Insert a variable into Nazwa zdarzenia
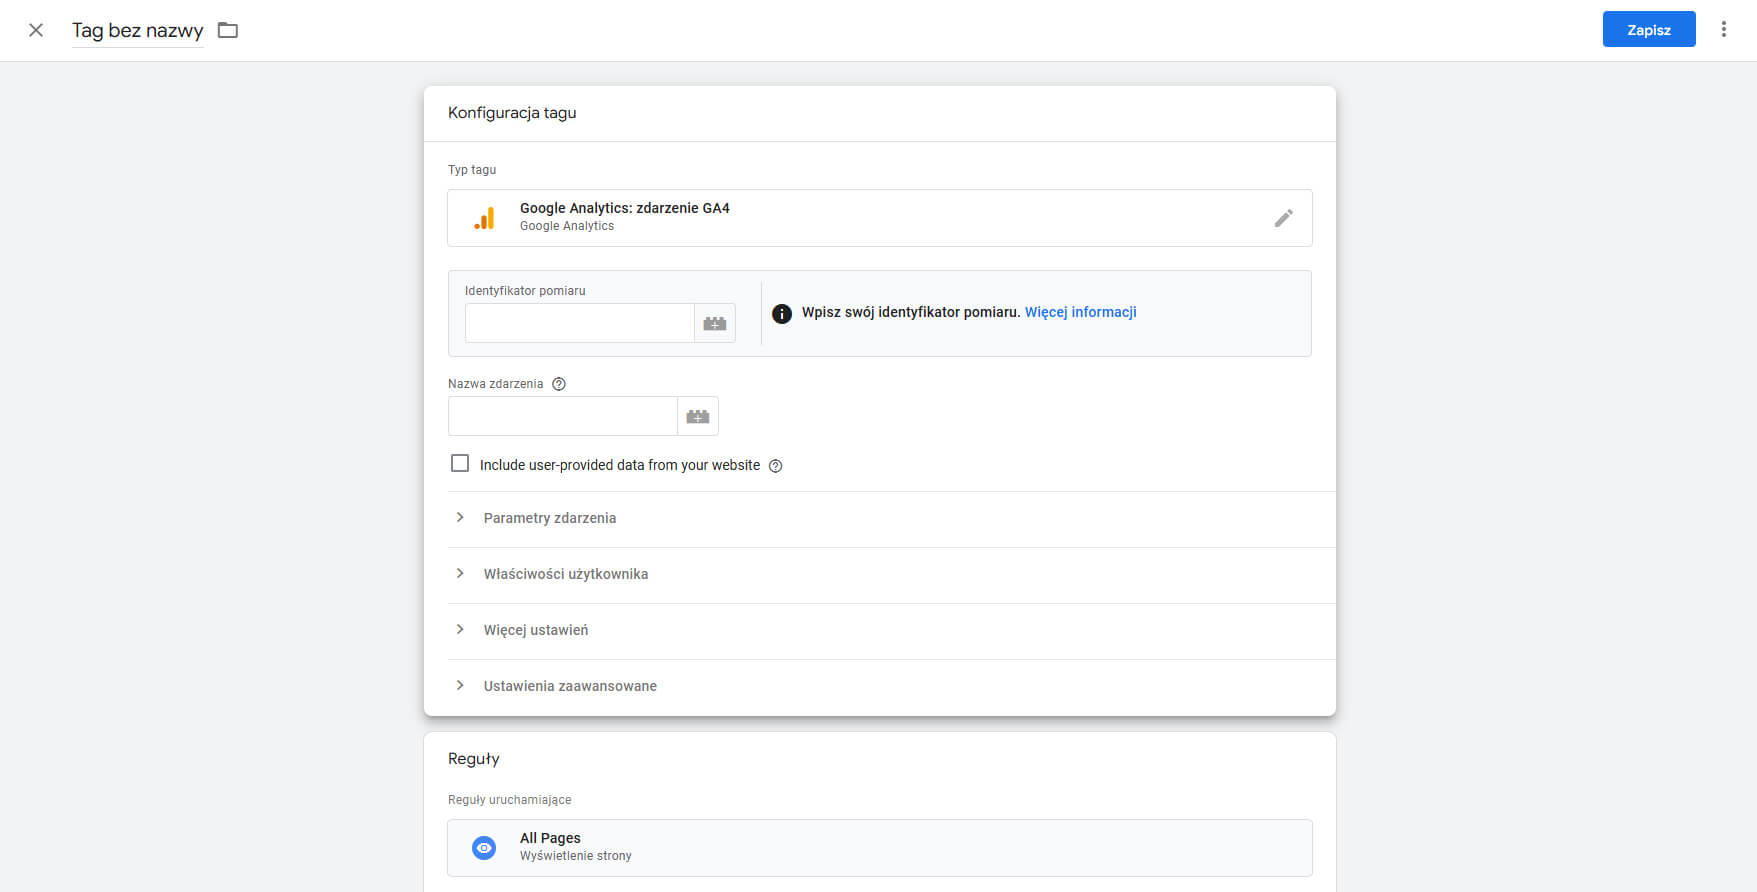The image size is (1757, 892). pos(698,416)
